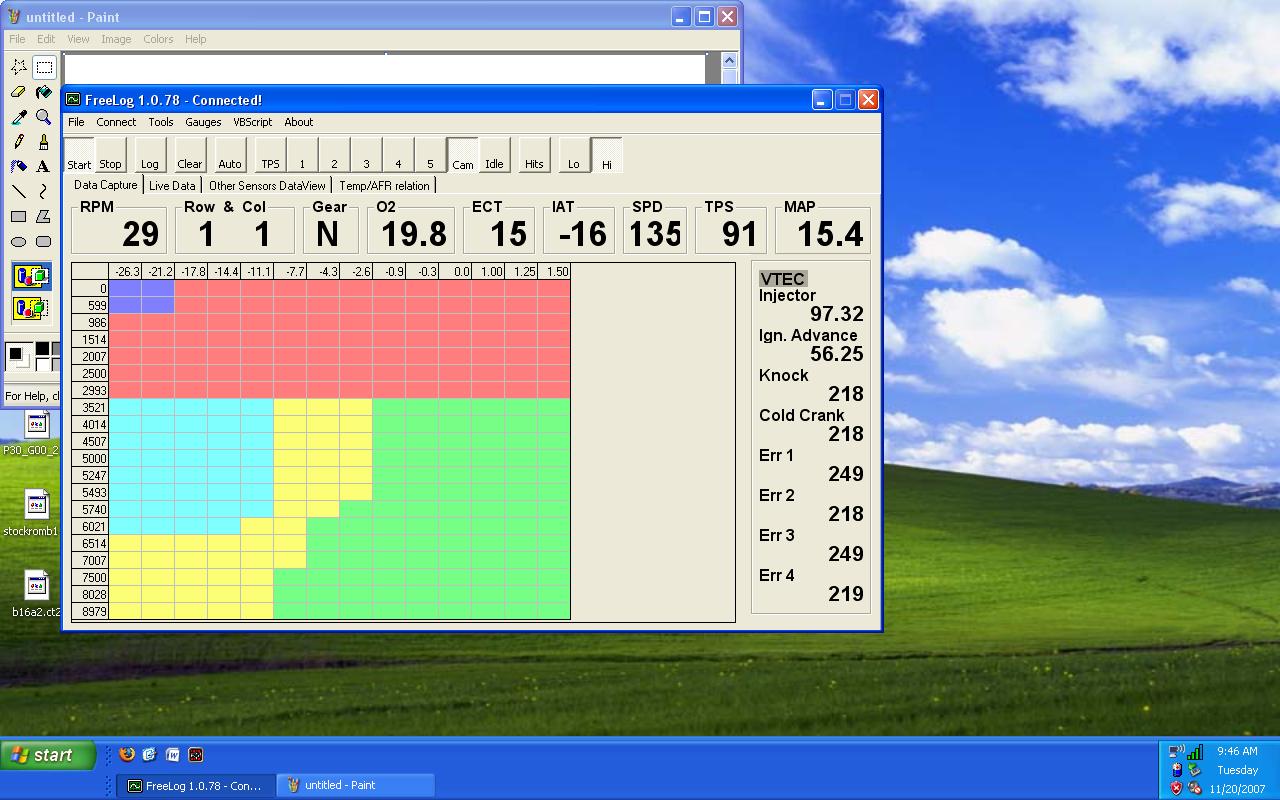
Task: Open the Connect menu in FreeLog
Action: 116,122
